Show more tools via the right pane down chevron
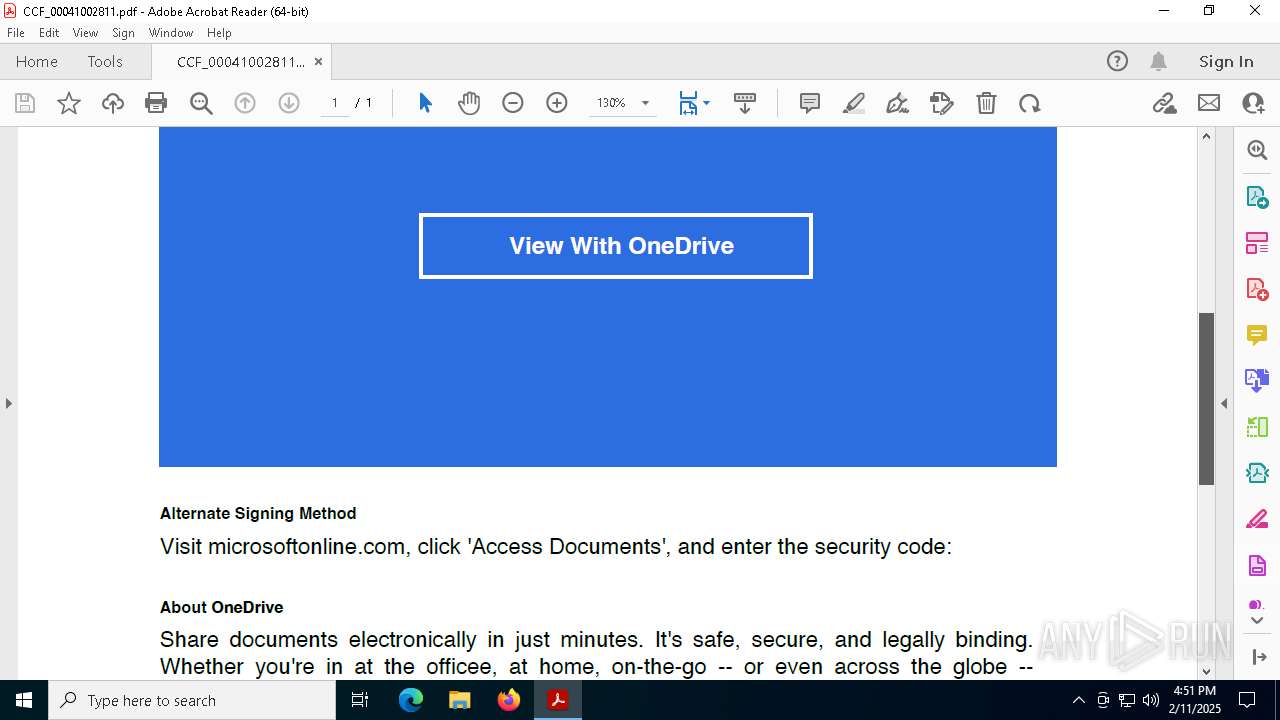1280x720 pixels. coord(1257,620)
